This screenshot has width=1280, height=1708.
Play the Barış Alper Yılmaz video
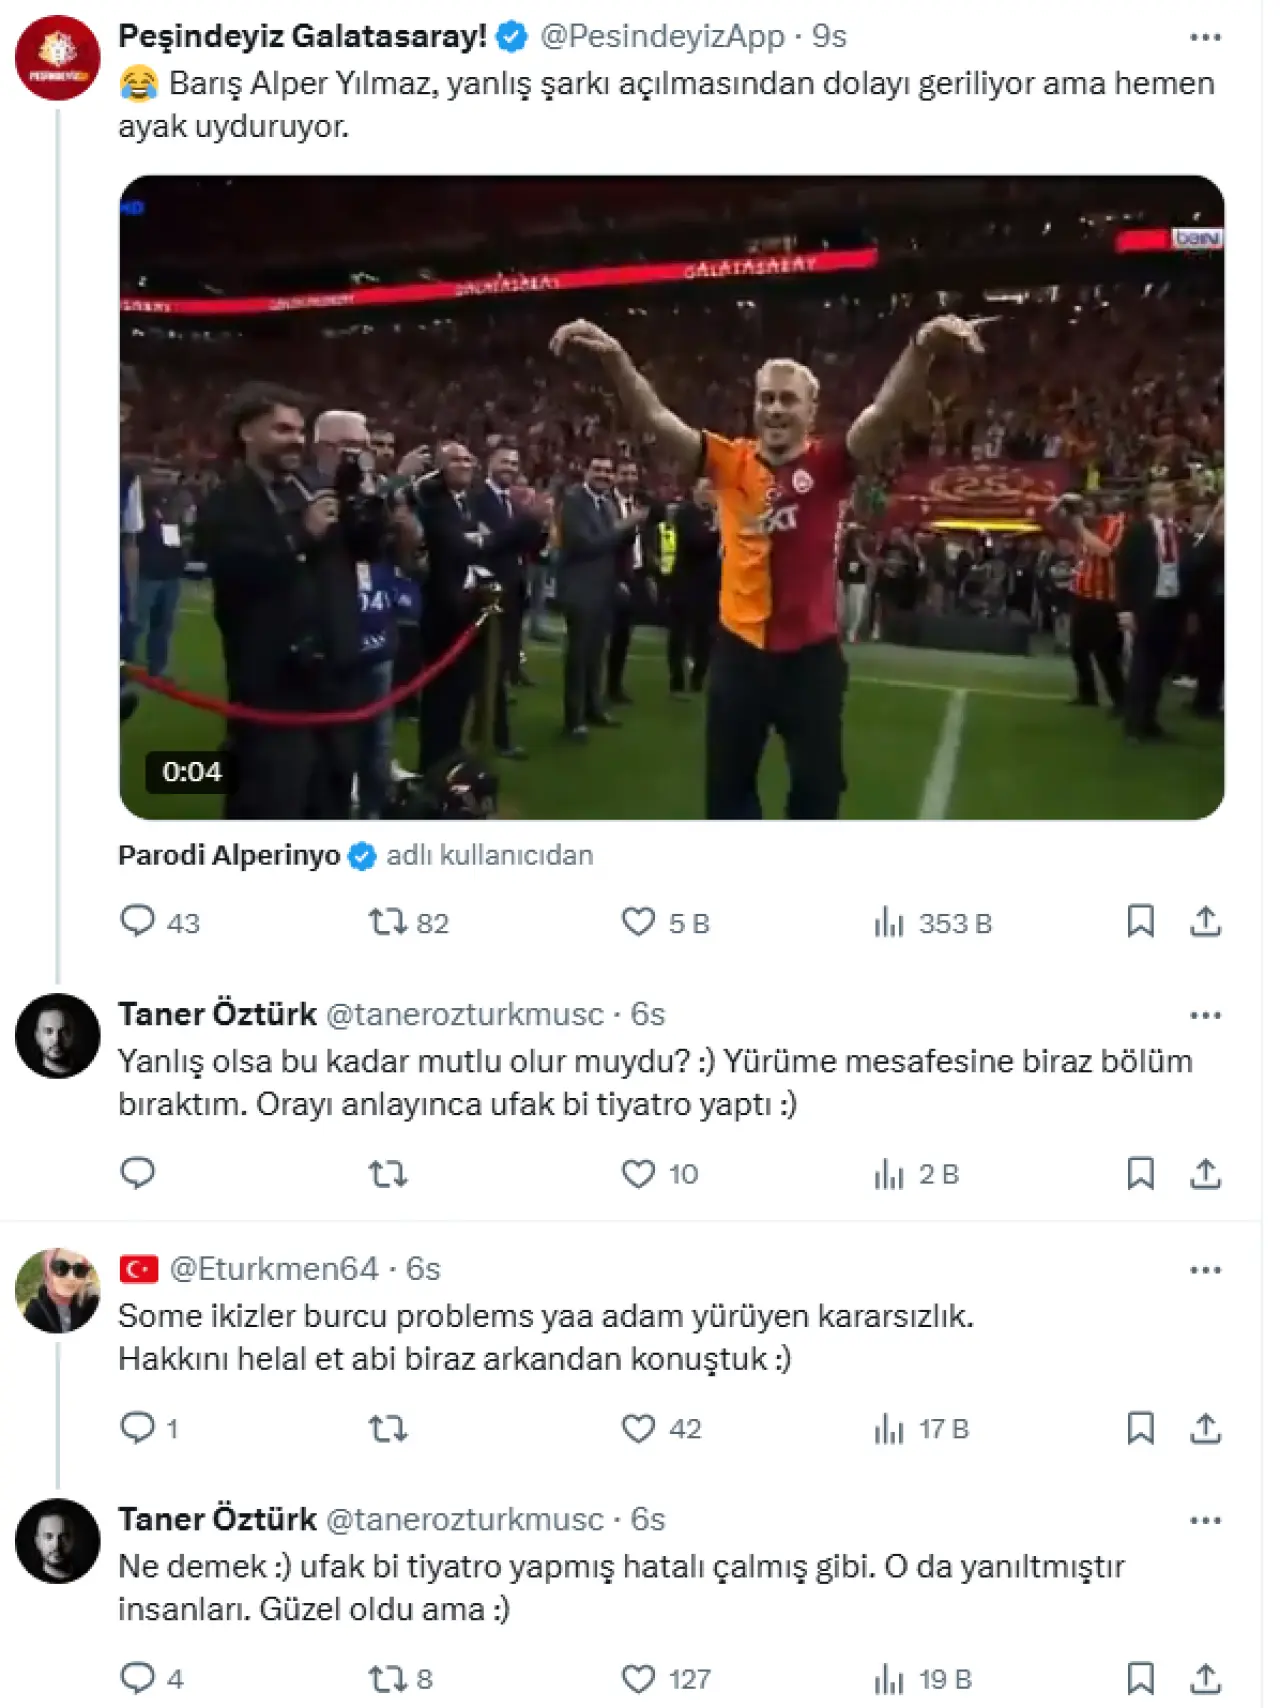pos(671,497)
